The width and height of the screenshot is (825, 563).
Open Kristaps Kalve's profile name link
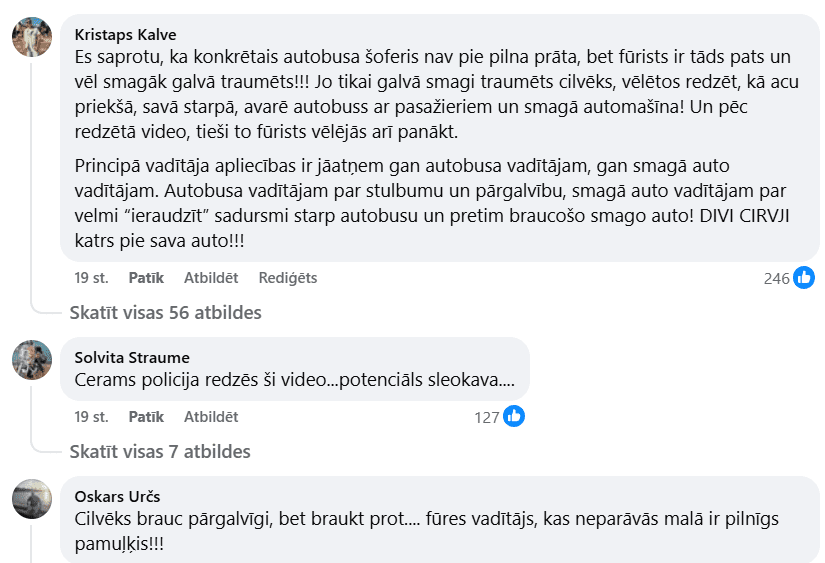(x=125, y=34)
